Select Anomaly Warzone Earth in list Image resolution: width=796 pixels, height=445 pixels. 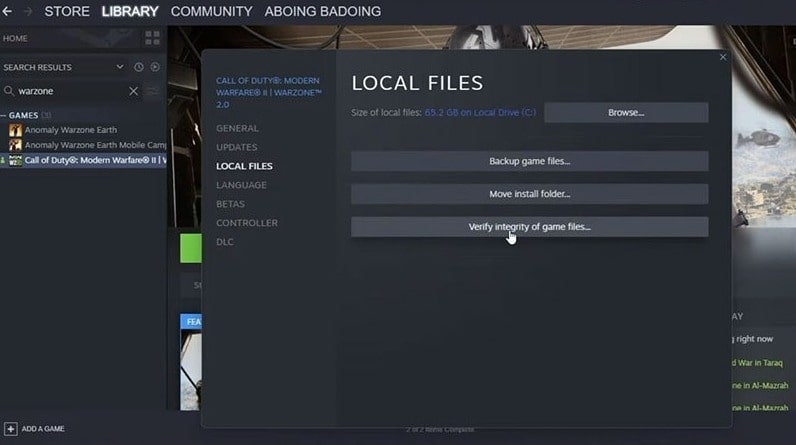[71, 130]
